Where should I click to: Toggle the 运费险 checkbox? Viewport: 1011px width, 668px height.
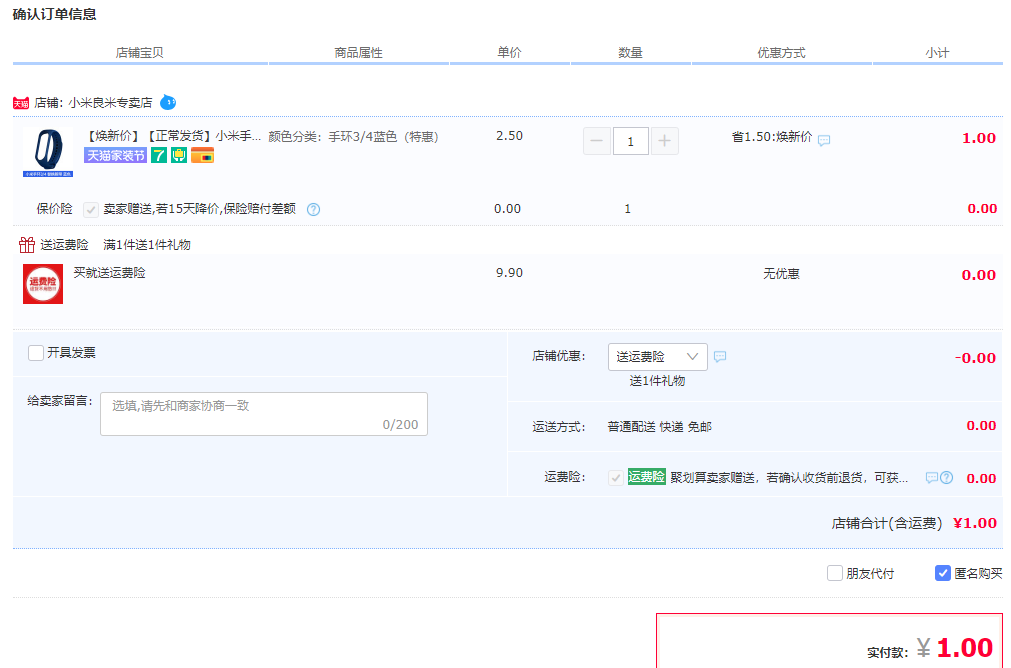click(x=616, y=478)
